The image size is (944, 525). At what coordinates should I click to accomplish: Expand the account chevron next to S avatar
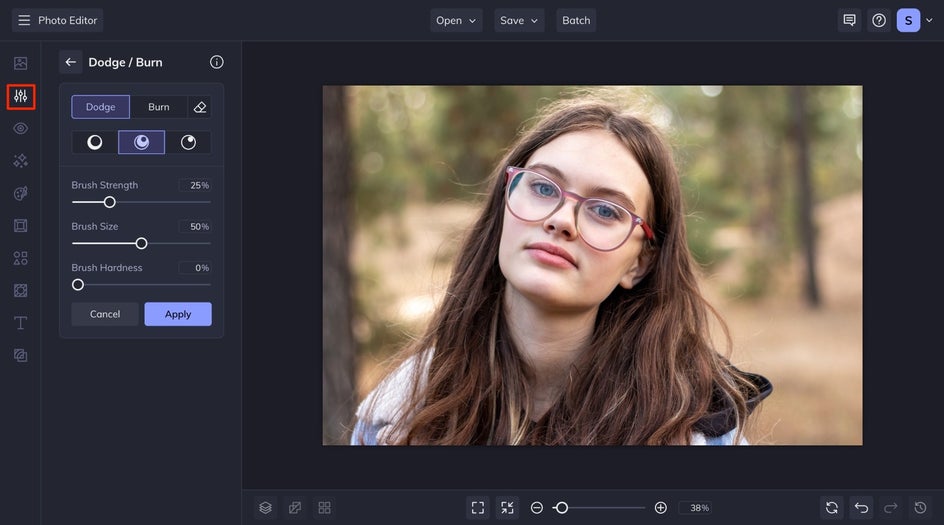[929, 20]
